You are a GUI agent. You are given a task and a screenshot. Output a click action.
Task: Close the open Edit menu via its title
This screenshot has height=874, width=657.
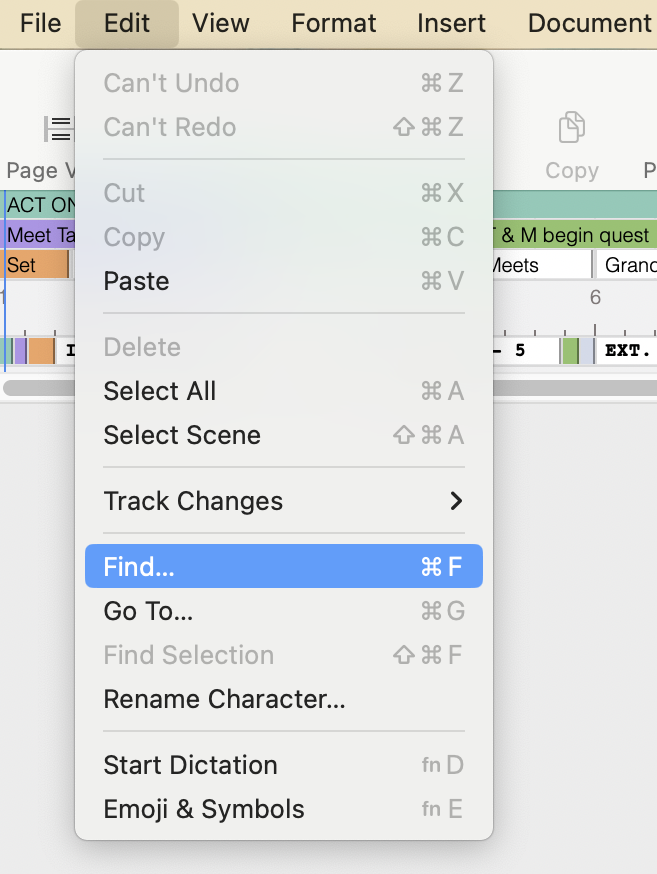pos(127,23)
